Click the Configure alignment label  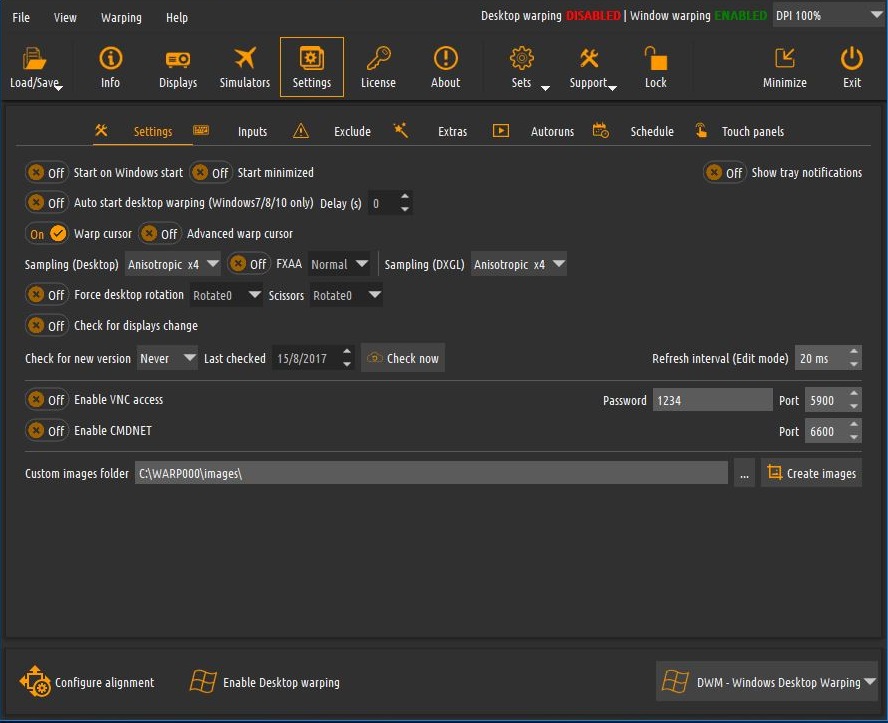tap(104, 682)
